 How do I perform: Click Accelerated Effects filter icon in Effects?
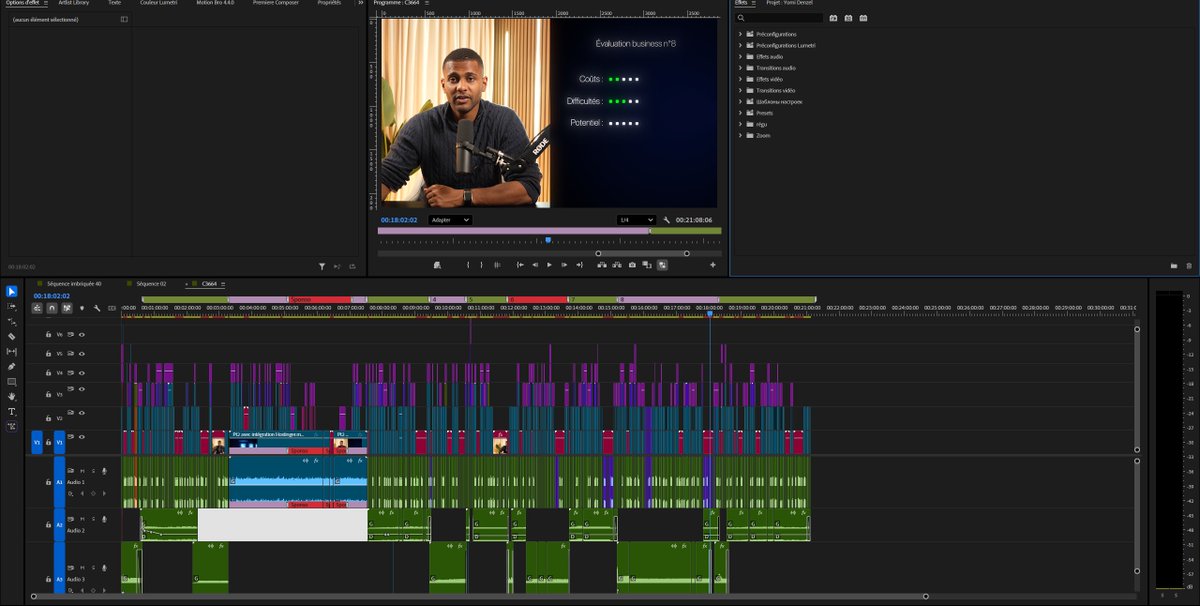pos(833,18)
